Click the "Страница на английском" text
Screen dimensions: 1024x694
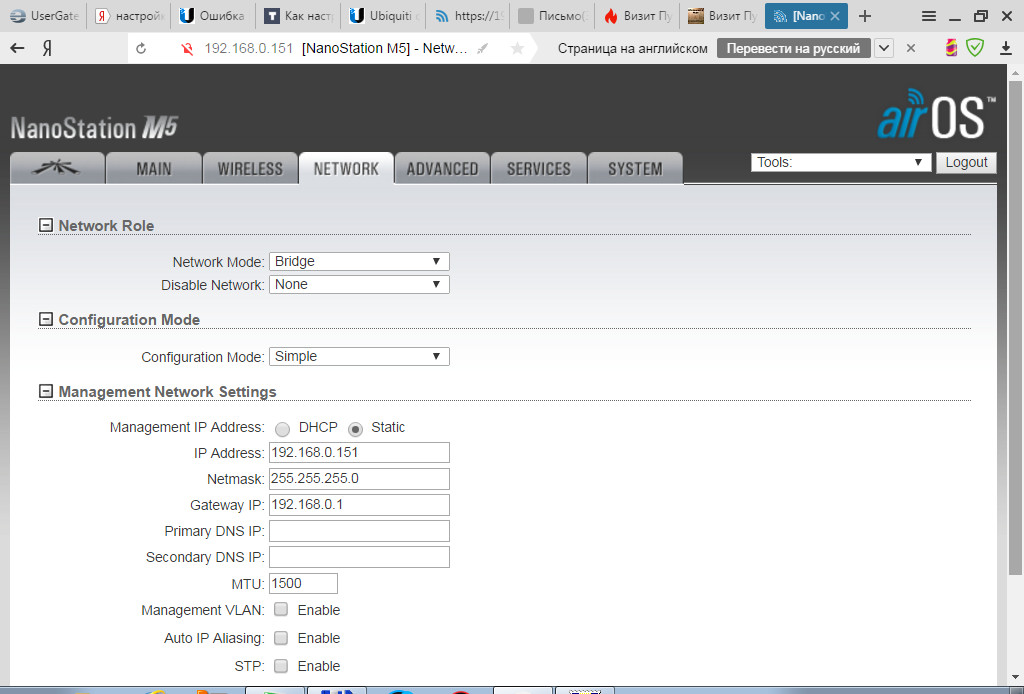(x=632, y=48)
